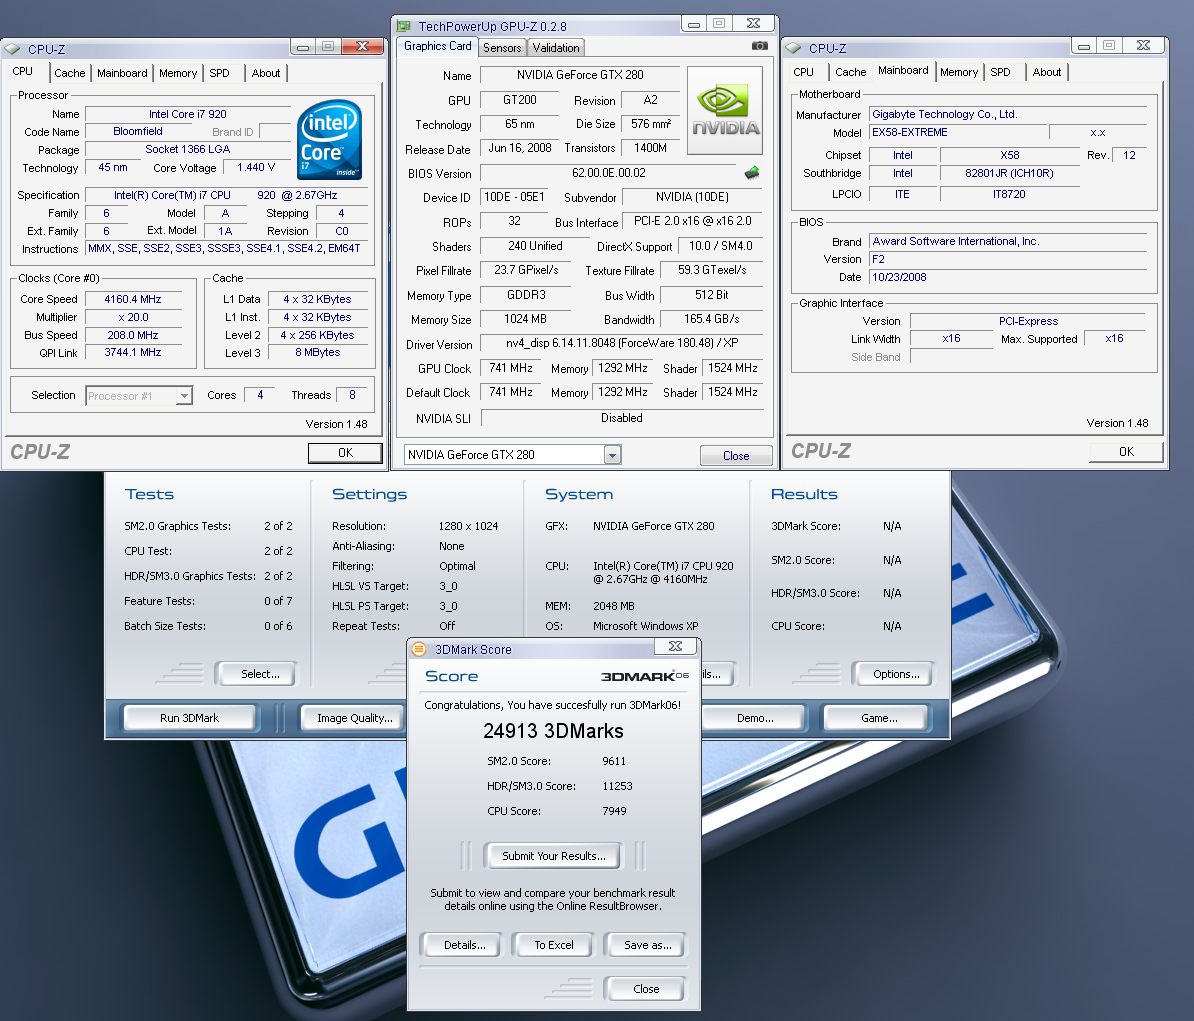Click the mainboard Model EX58-EXTREME field
The image size is (1194, 1021).
[958, 132]
